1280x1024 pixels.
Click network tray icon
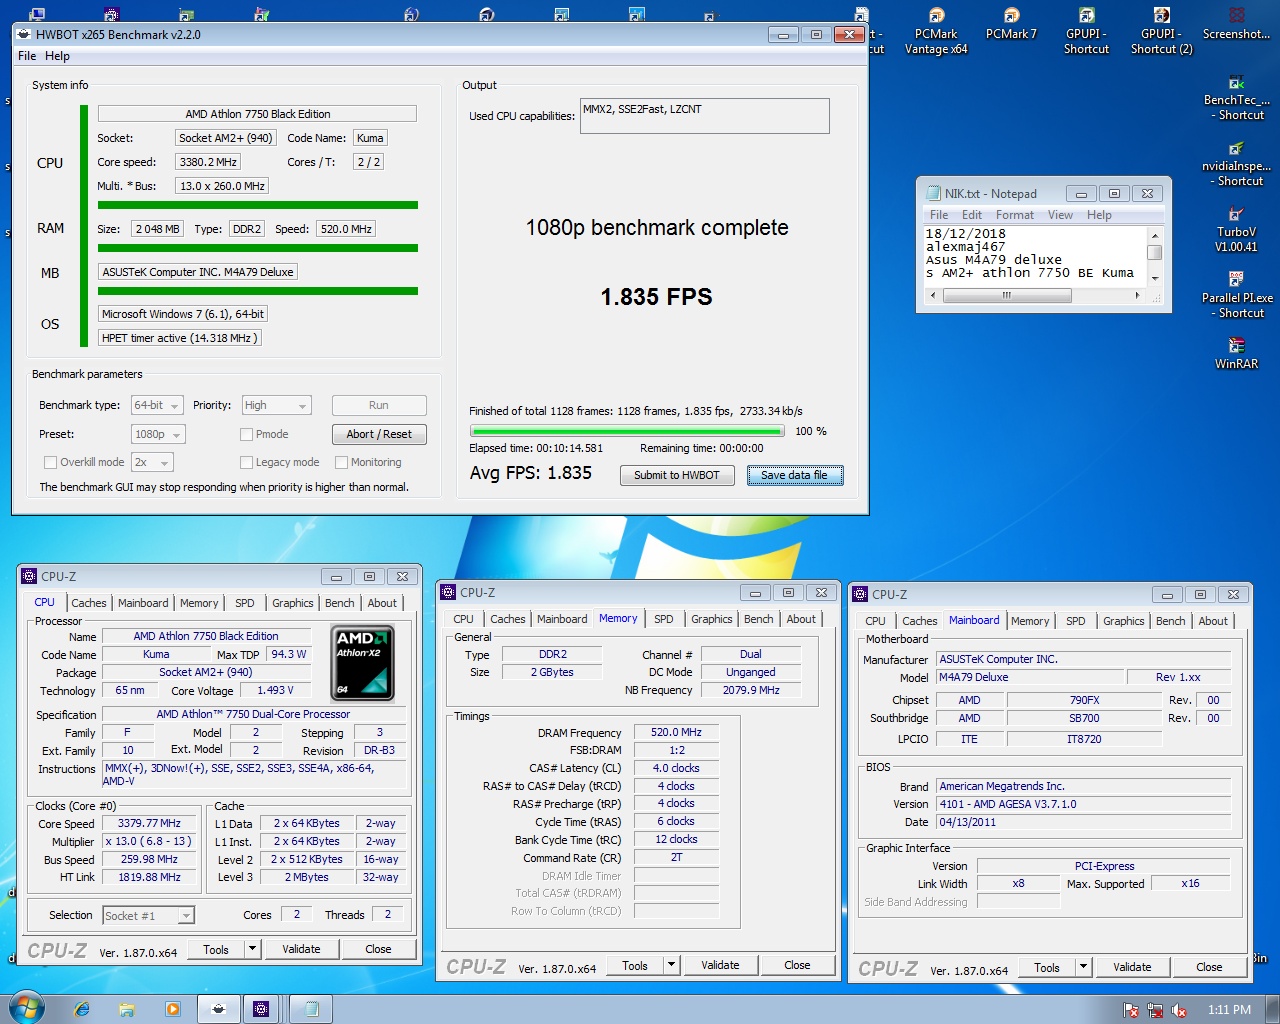click(1155, 1010)
